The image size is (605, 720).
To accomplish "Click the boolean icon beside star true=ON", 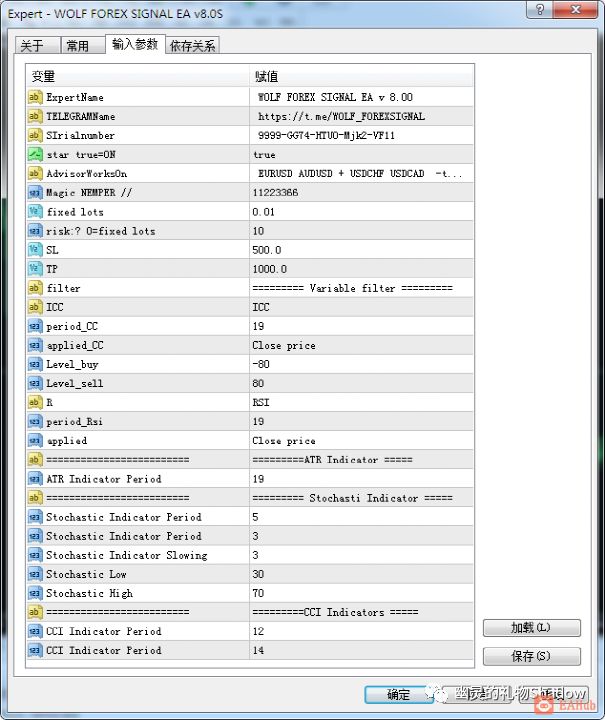I will 35,154.
